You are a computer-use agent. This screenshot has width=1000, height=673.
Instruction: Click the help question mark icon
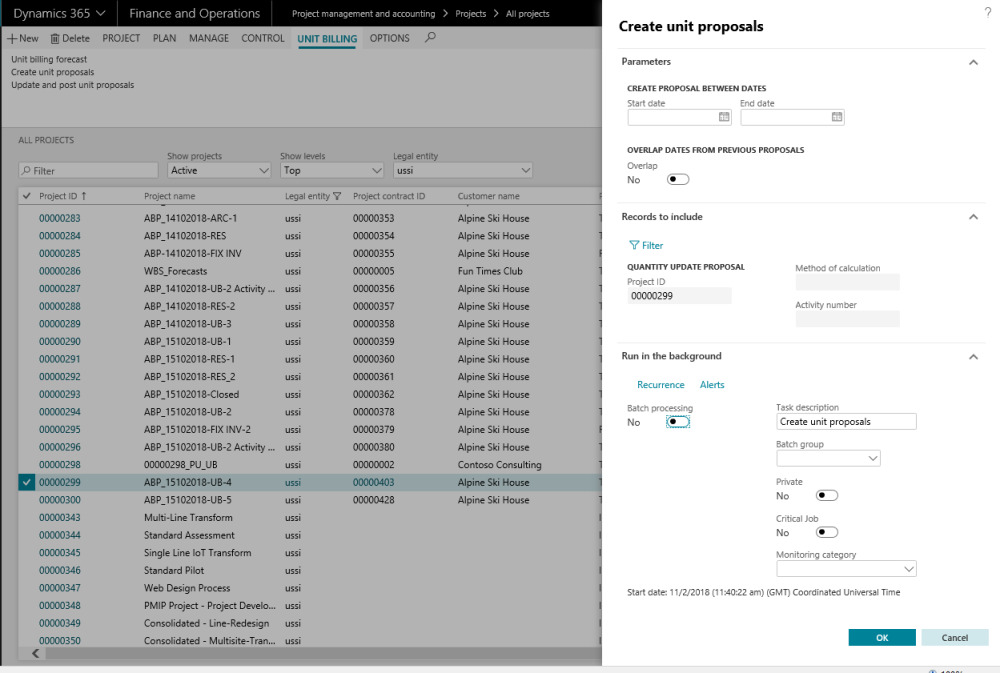click(988, 10)
